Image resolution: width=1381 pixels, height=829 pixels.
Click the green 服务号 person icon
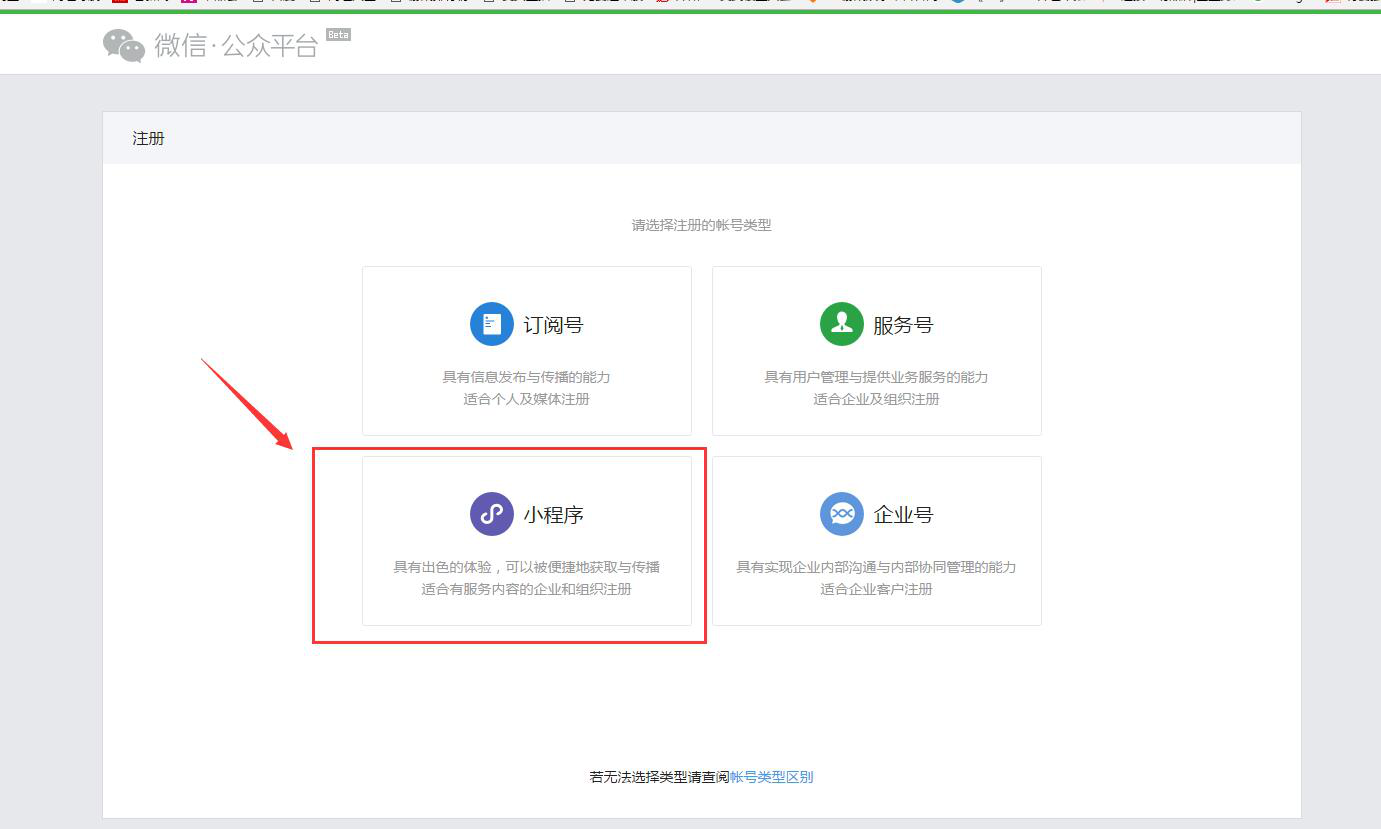click(841, 324)
